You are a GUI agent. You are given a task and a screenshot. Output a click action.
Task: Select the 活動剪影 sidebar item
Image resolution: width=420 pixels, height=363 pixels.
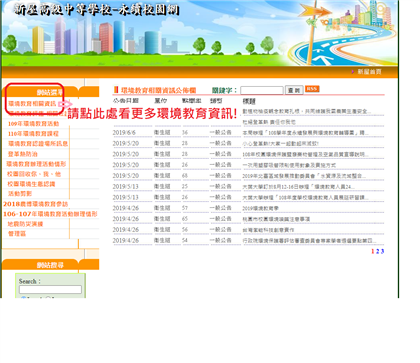(x=20, y=194)
